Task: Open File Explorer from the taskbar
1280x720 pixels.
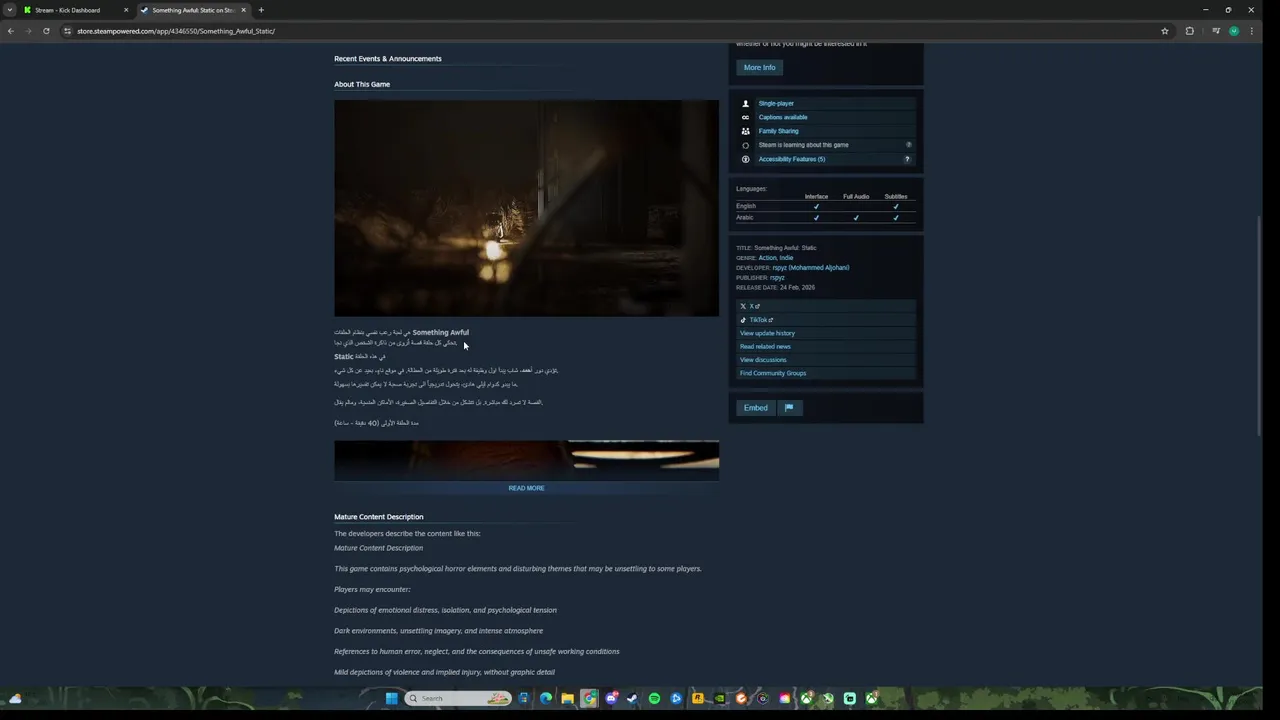Action: point(567,698)
